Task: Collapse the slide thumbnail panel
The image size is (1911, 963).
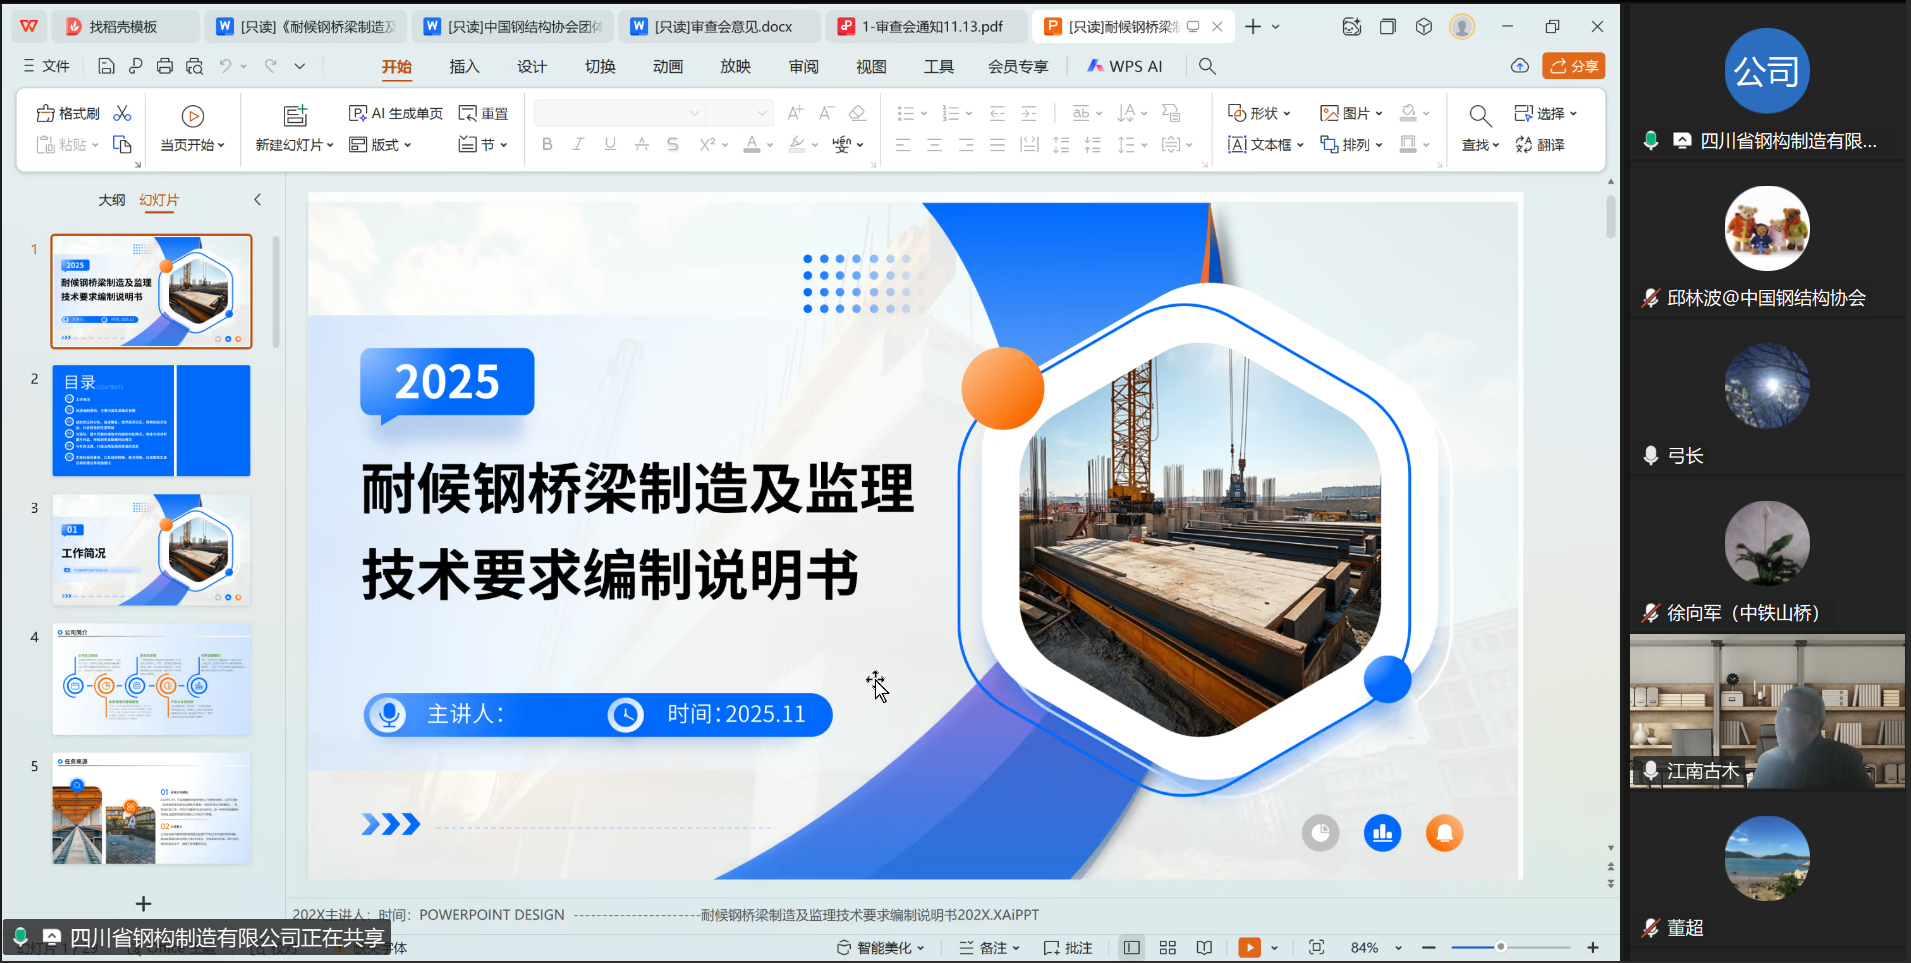Action: pos(257,200)
